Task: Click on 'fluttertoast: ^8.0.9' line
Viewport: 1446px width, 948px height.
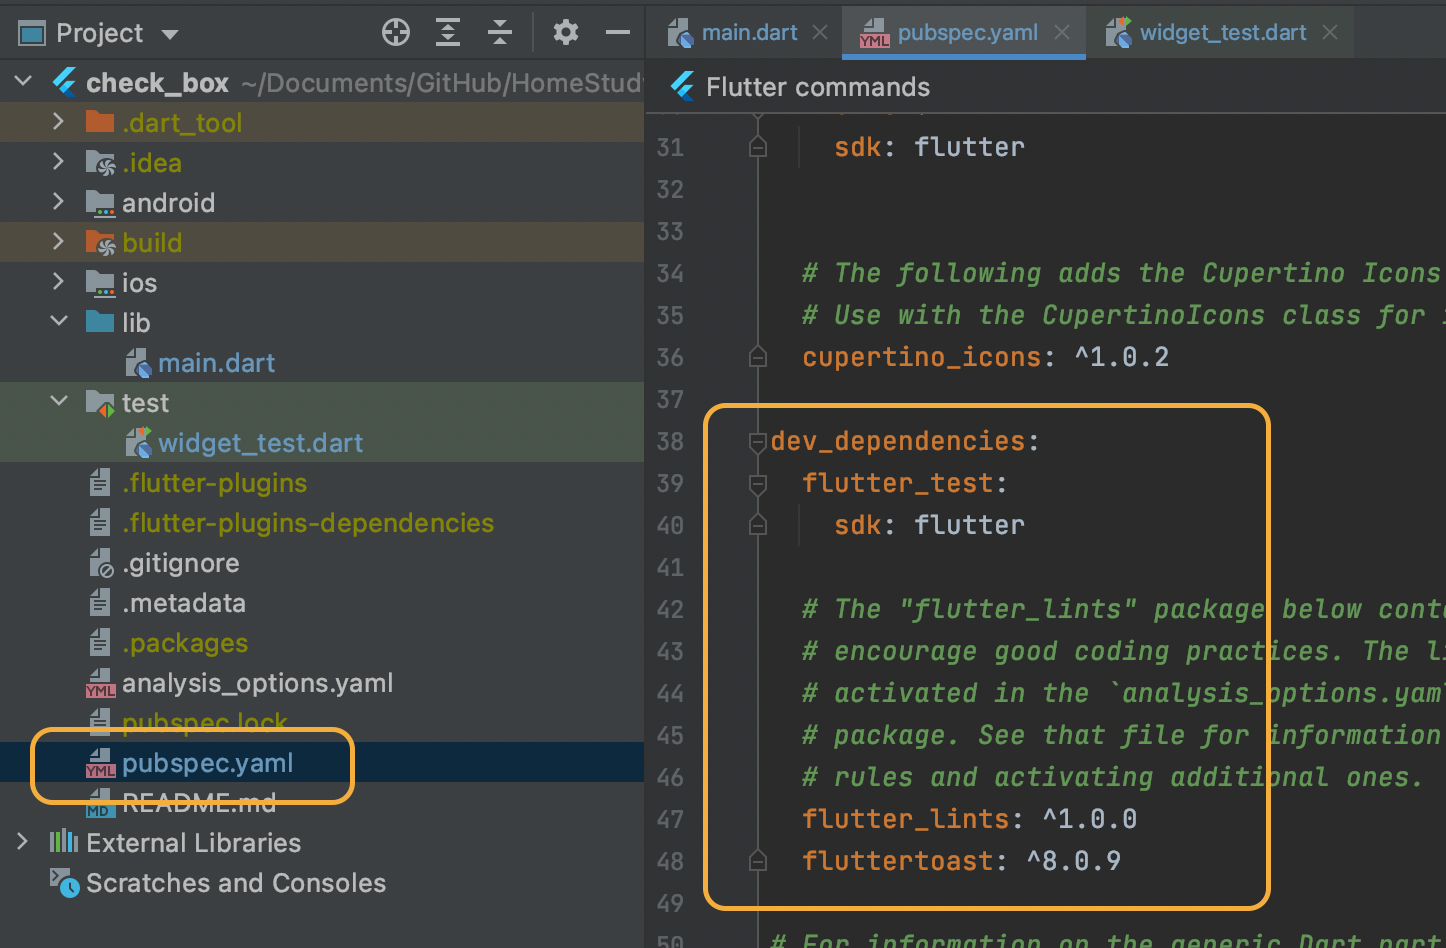Action: point(961,861)
